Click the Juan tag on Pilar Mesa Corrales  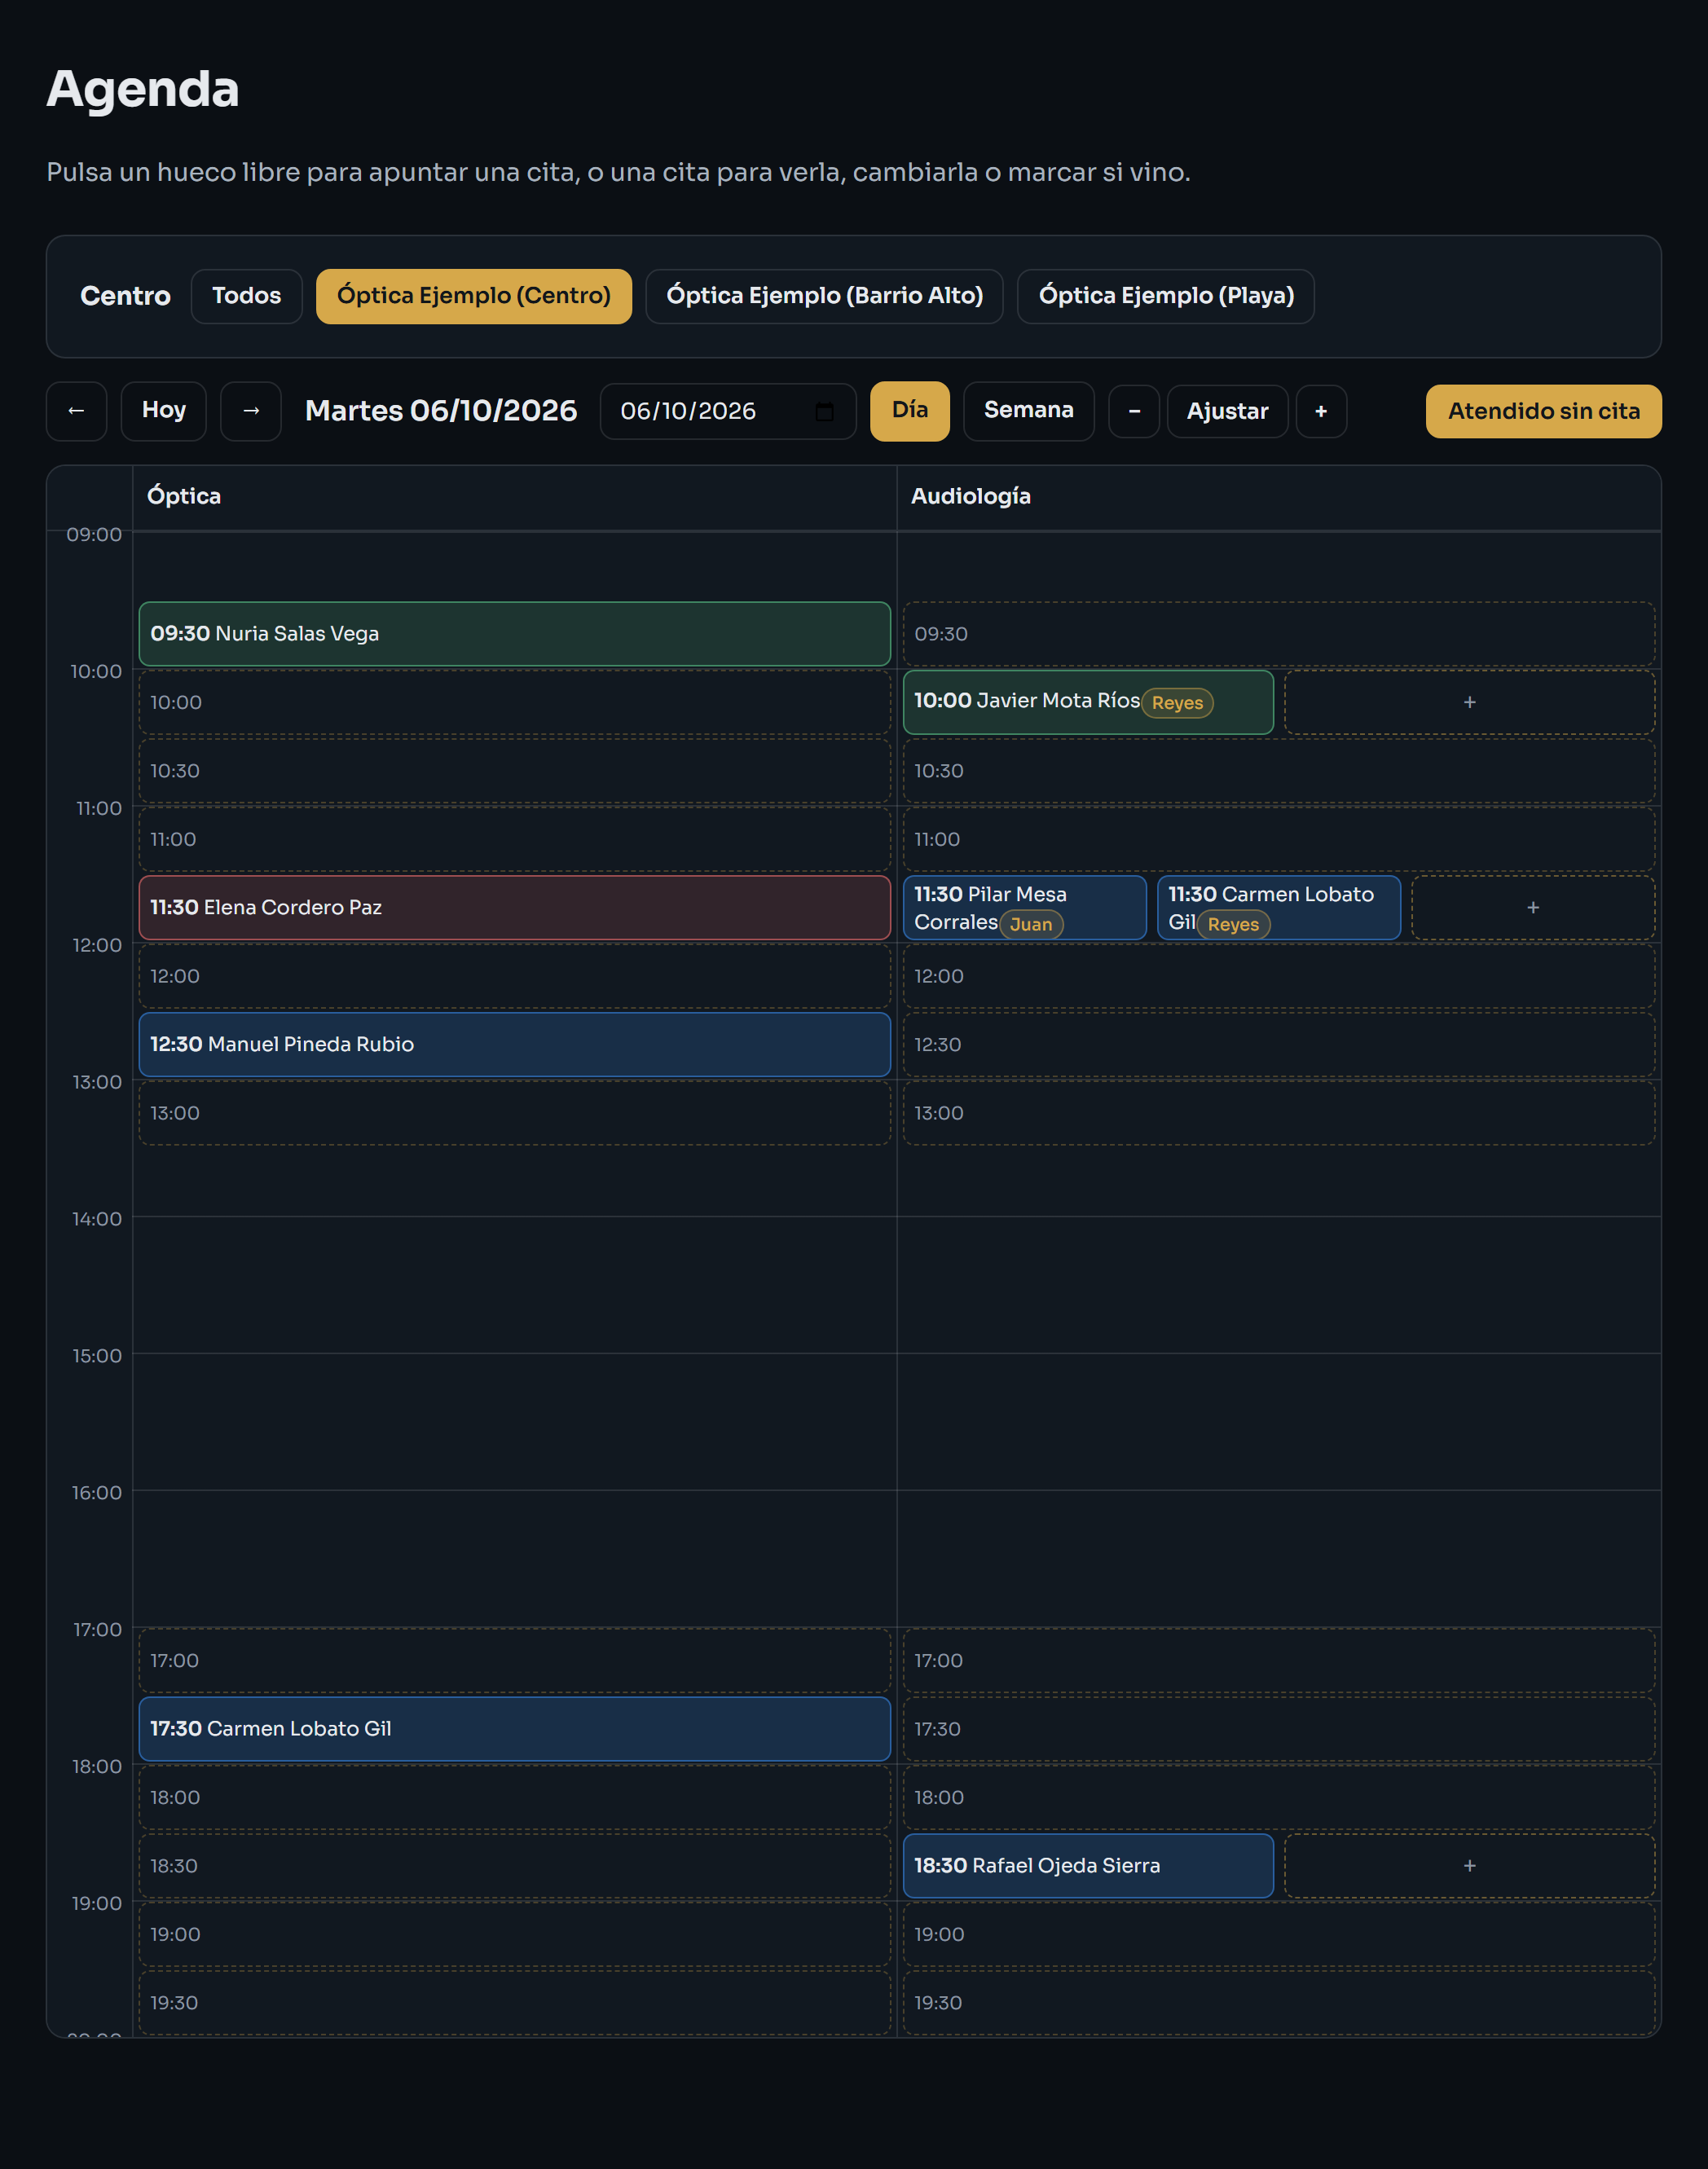[x=1031, y=924]
